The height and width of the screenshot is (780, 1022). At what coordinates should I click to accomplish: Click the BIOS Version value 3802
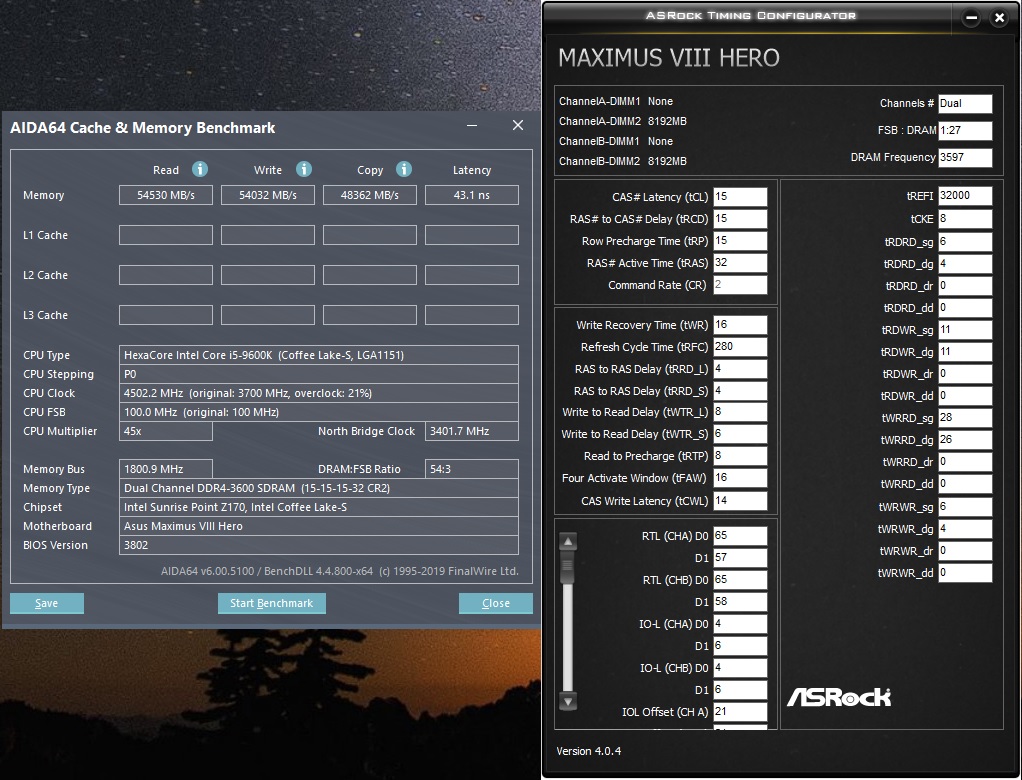click(319, 545)
